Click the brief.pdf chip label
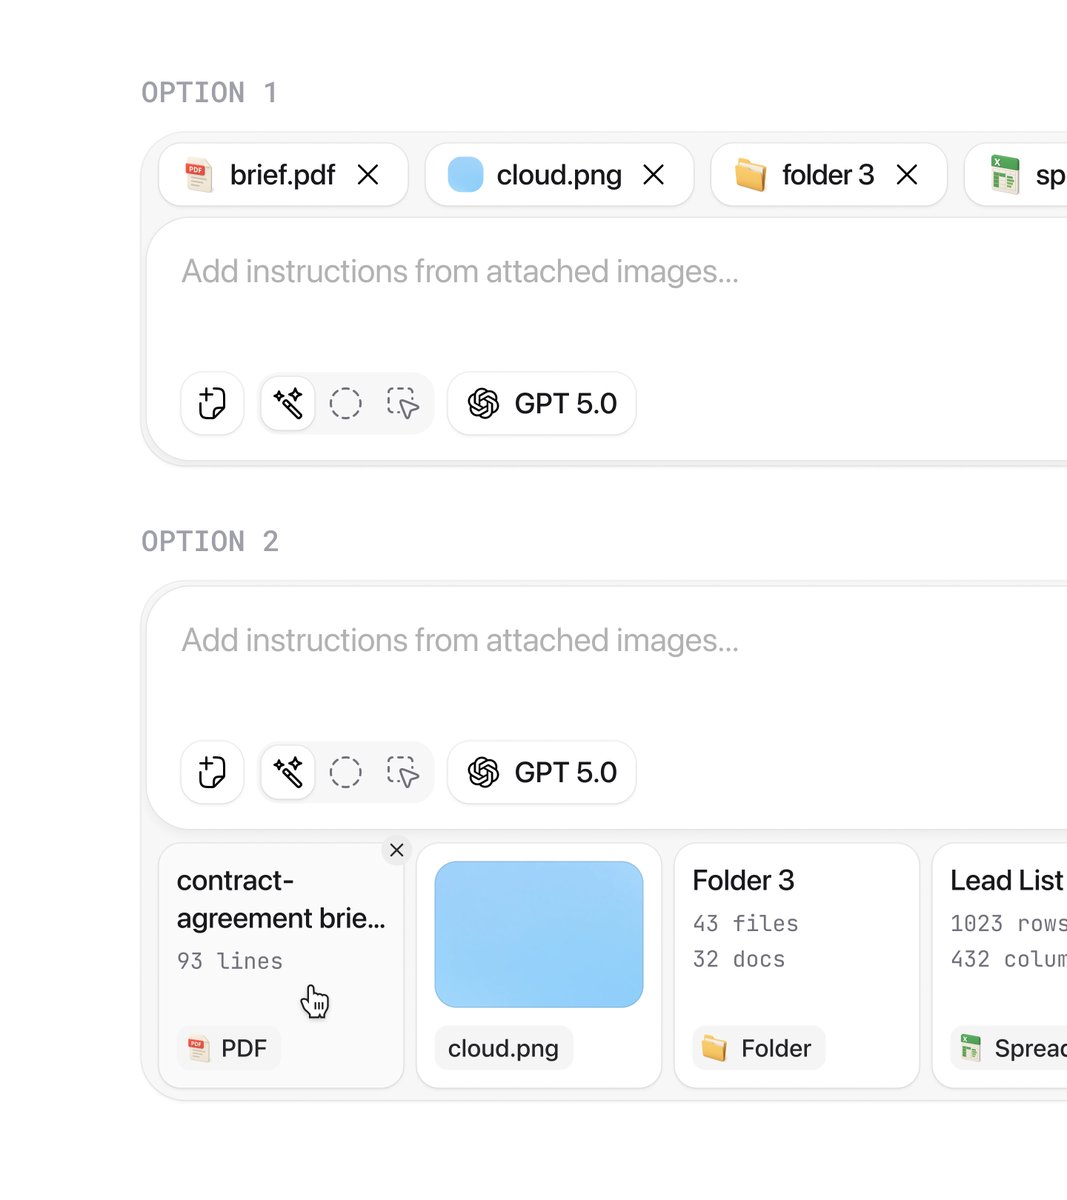Viewport: 1067px width, 1200px height. 283,175
